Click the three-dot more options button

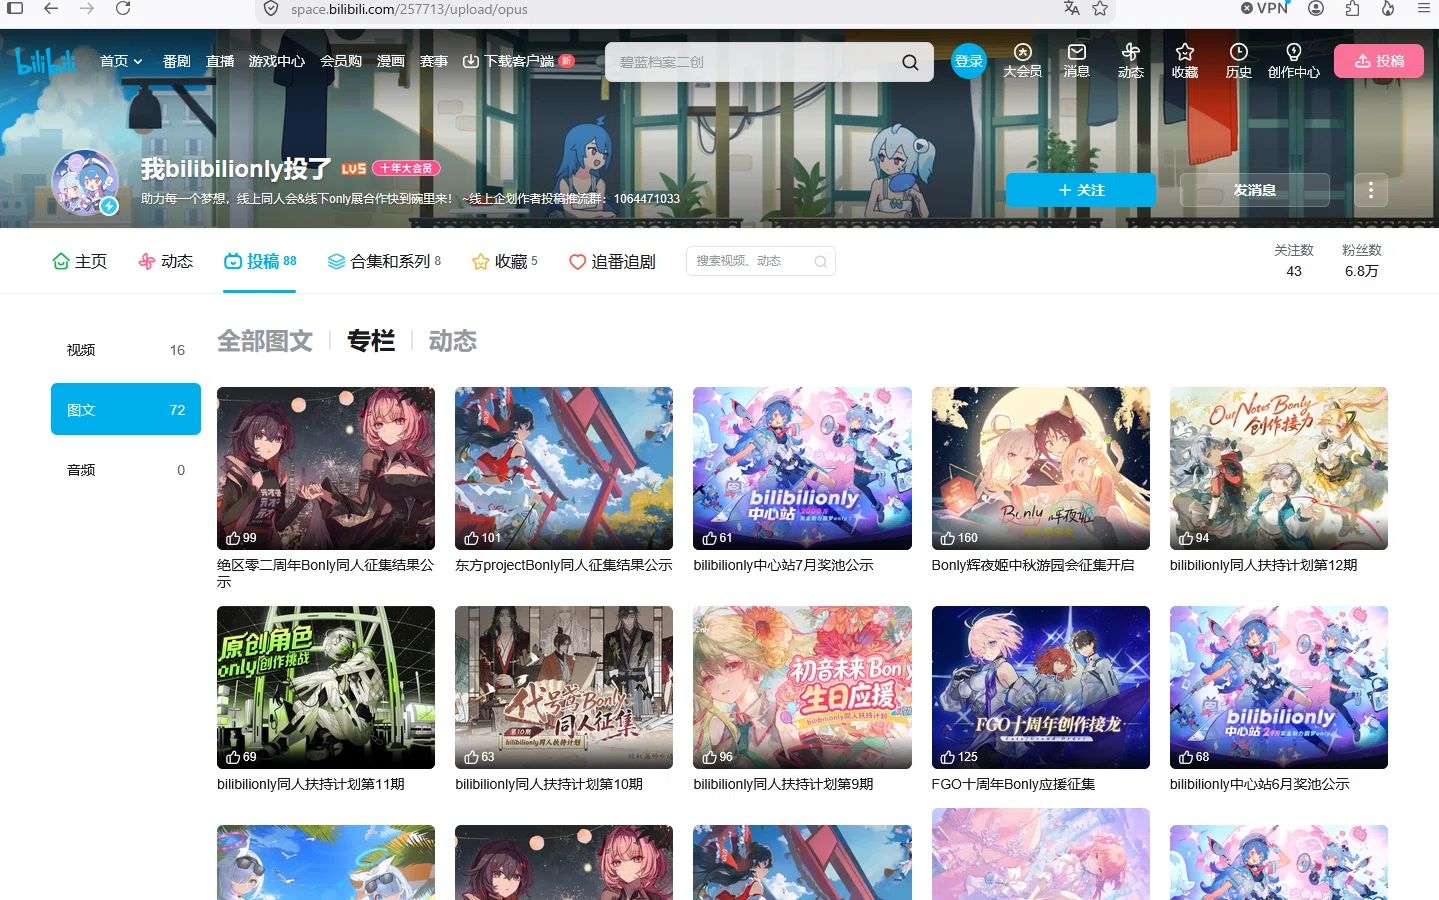(x=1371, y=190)
